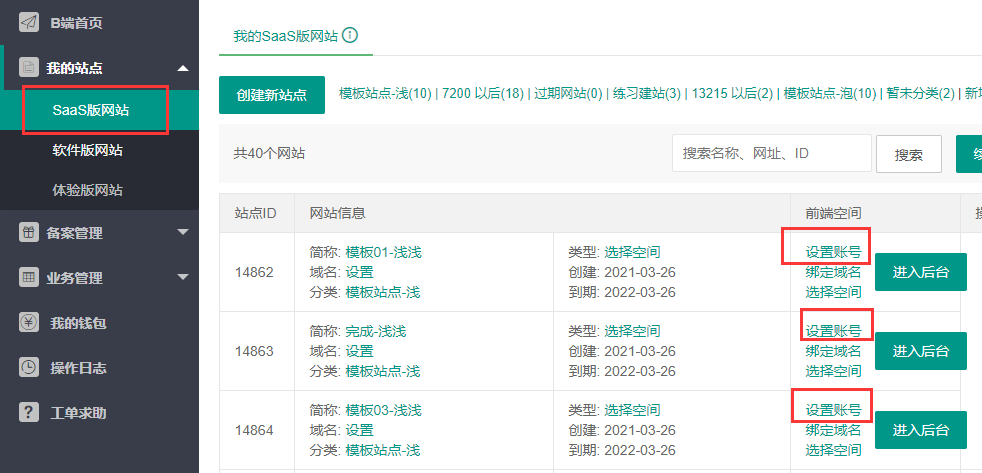The width and height of the screenshot is (982, 473).
Task: Focus the site search input field
Action: click(x=771, y=154)
